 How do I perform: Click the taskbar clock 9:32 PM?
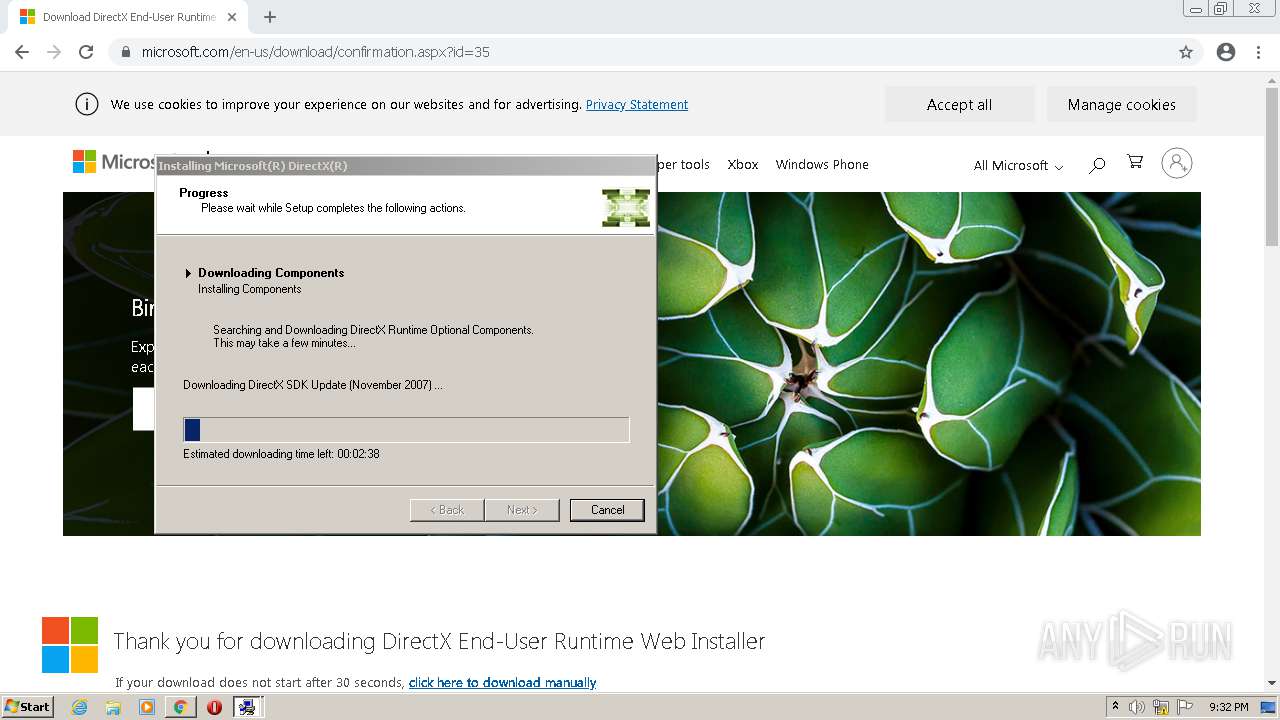[1229, 707]
